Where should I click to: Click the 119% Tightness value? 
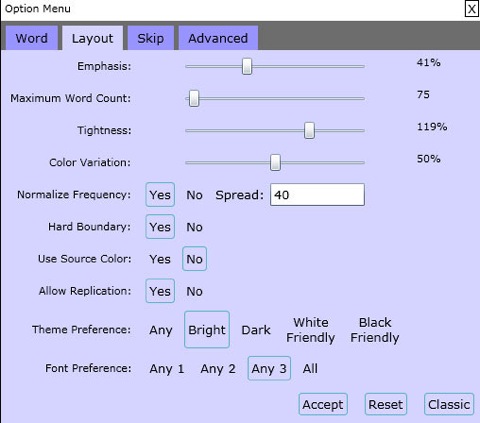tap(432, 127)
